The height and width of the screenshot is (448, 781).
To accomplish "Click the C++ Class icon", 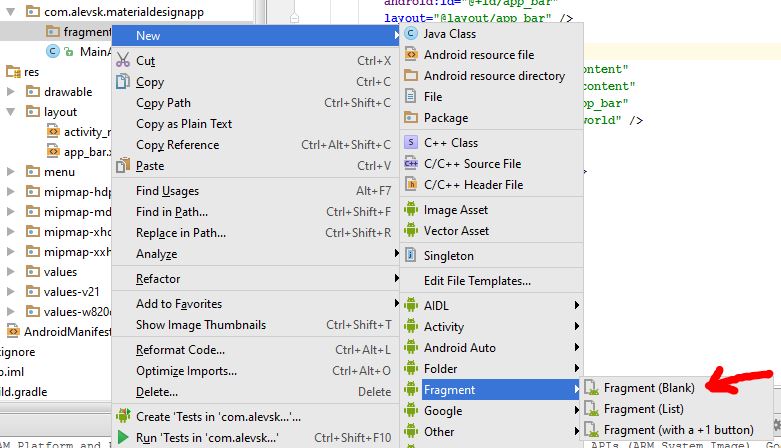I will click(x=411, y=143).
